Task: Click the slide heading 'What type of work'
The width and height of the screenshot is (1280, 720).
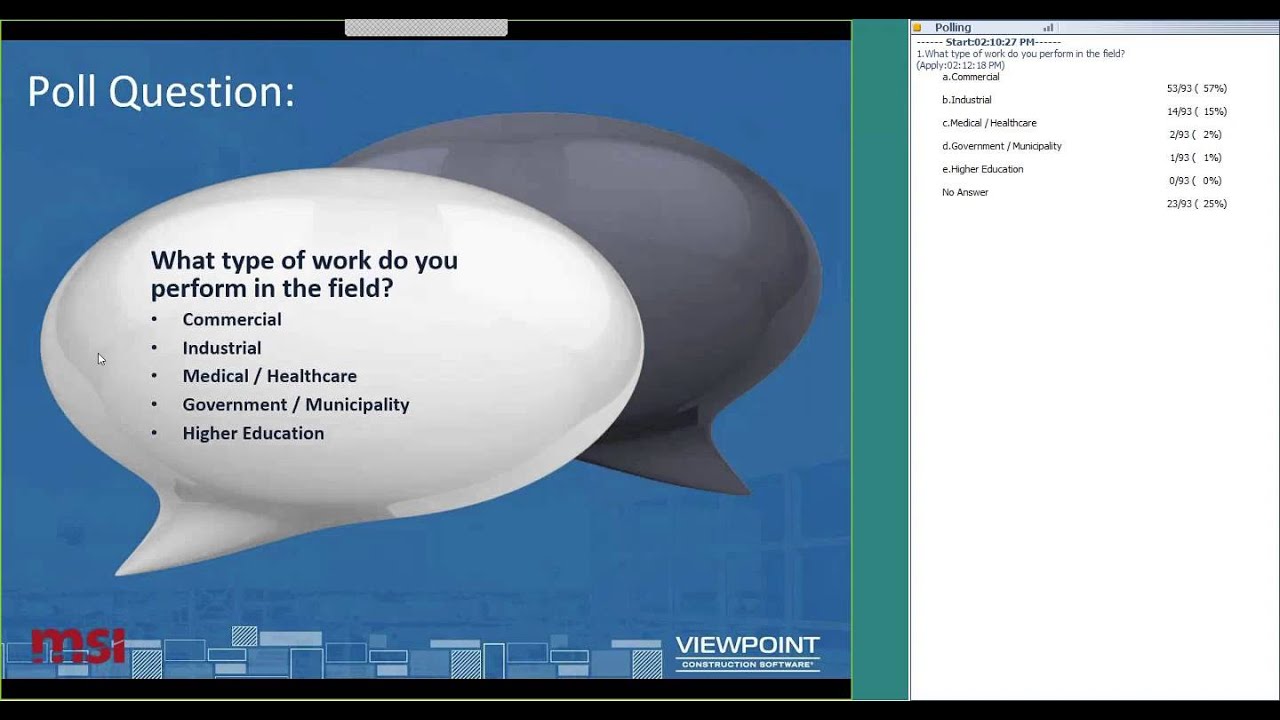Action: [304, 274]
